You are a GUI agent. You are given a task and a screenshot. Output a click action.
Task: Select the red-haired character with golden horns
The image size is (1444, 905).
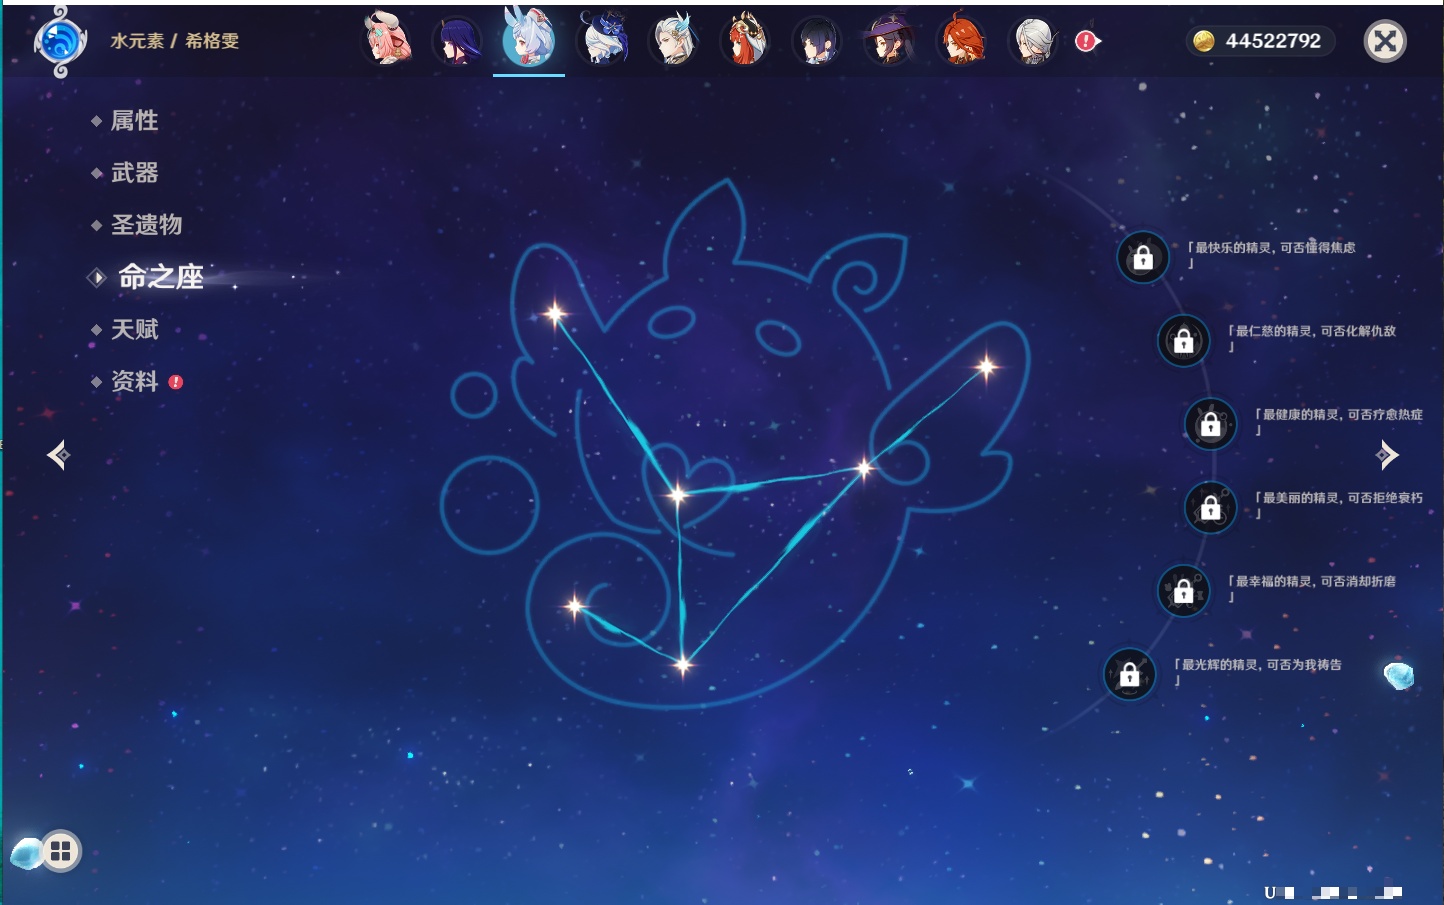pos(745,40)
